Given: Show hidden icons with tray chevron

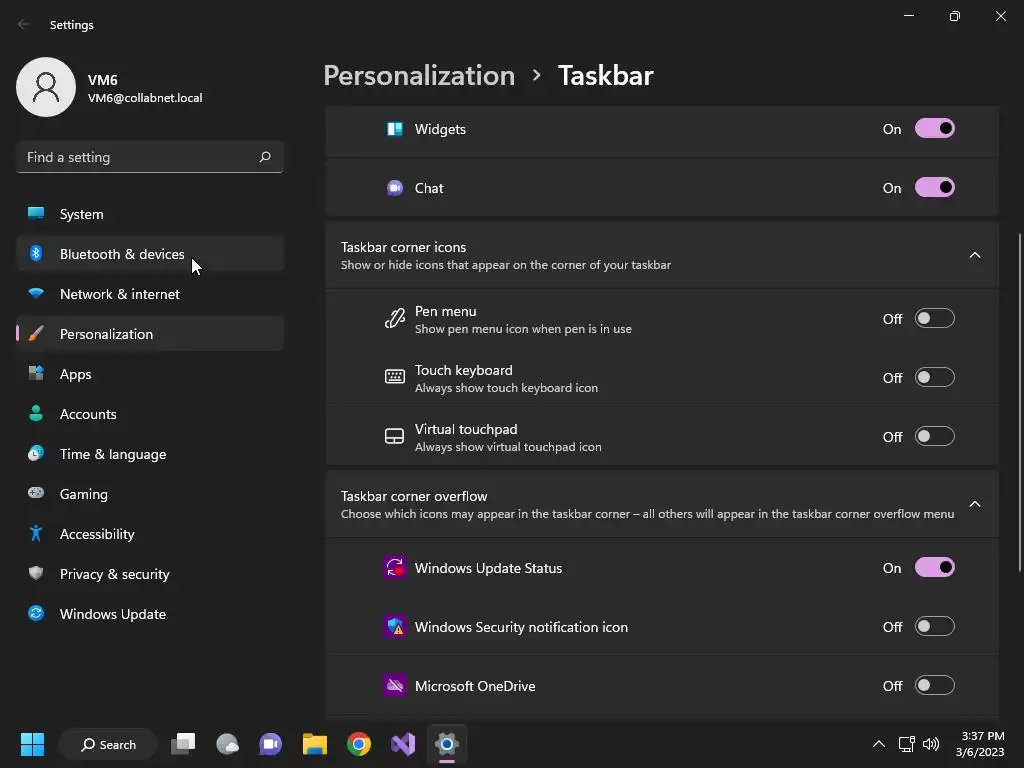Looking at the screenshot, I should click(879, 744).
